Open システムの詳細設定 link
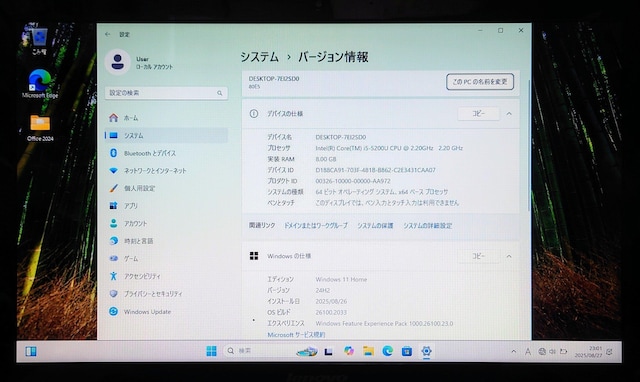The image size is (640, 382). 427,226
